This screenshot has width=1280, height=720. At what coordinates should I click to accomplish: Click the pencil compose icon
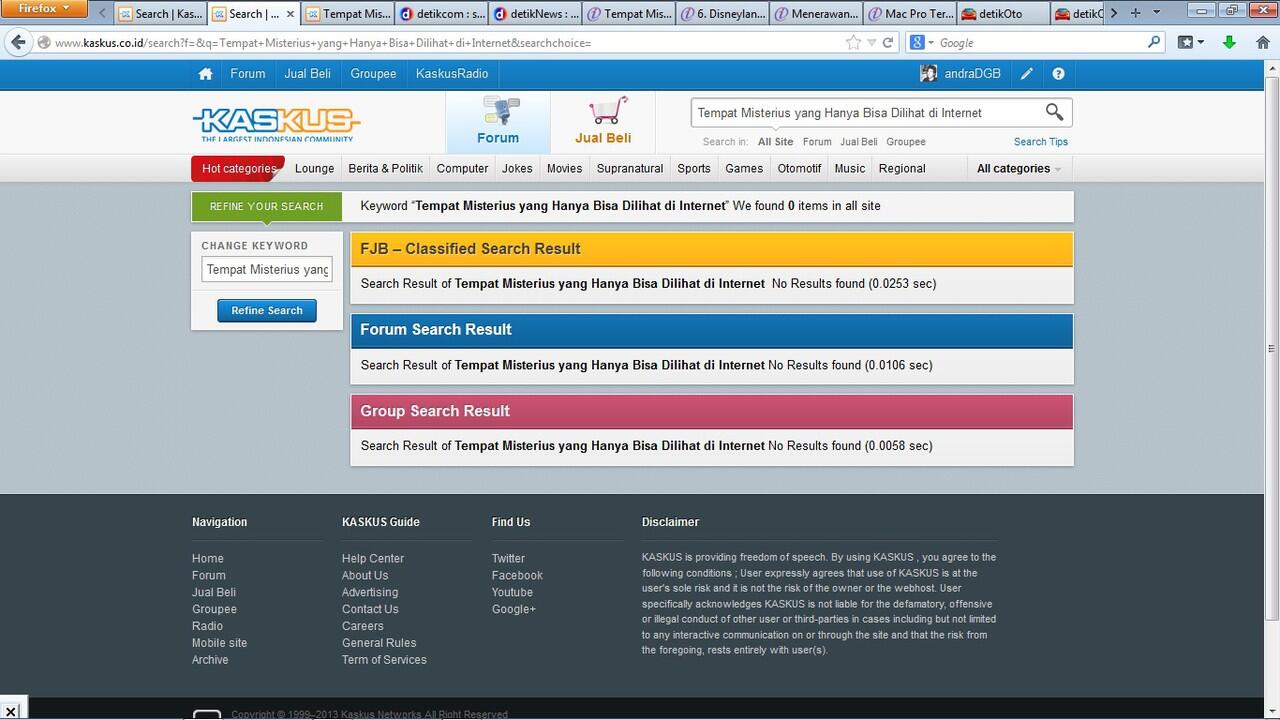[1027, 74]
